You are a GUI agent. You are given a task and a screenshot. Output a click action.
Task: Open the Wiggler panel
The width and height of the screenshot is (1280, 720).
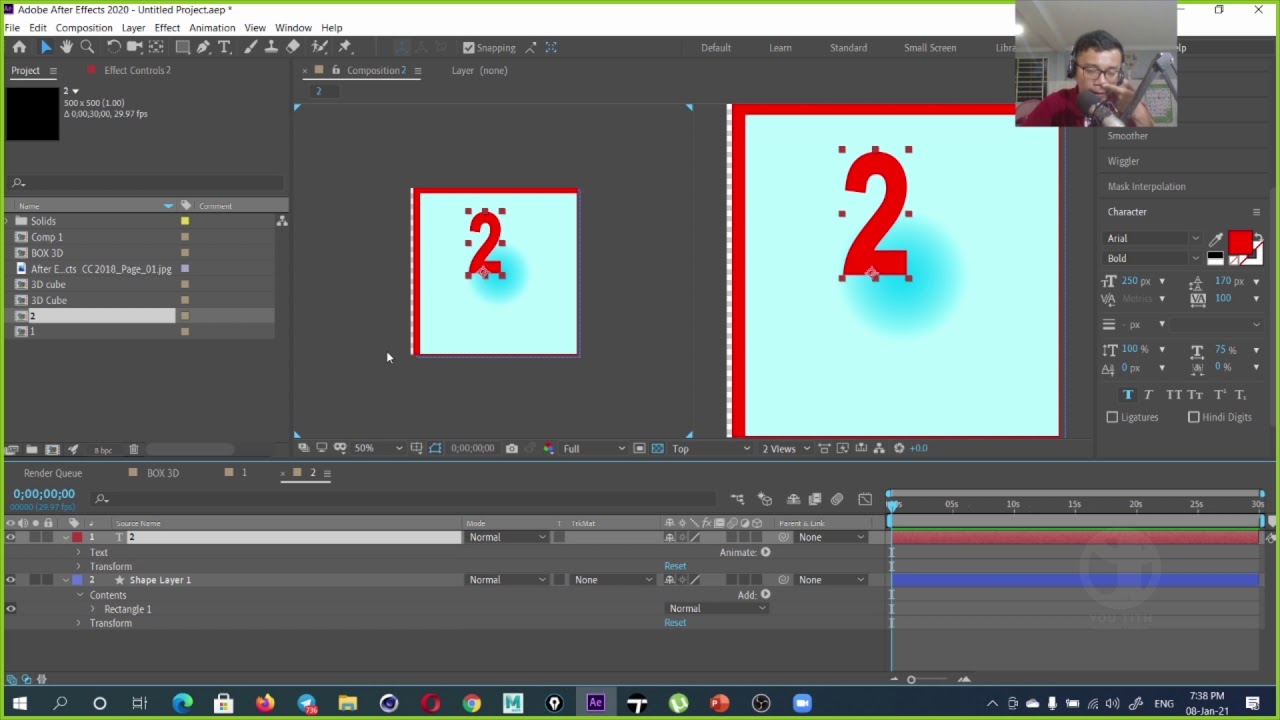click(1123, 161)
